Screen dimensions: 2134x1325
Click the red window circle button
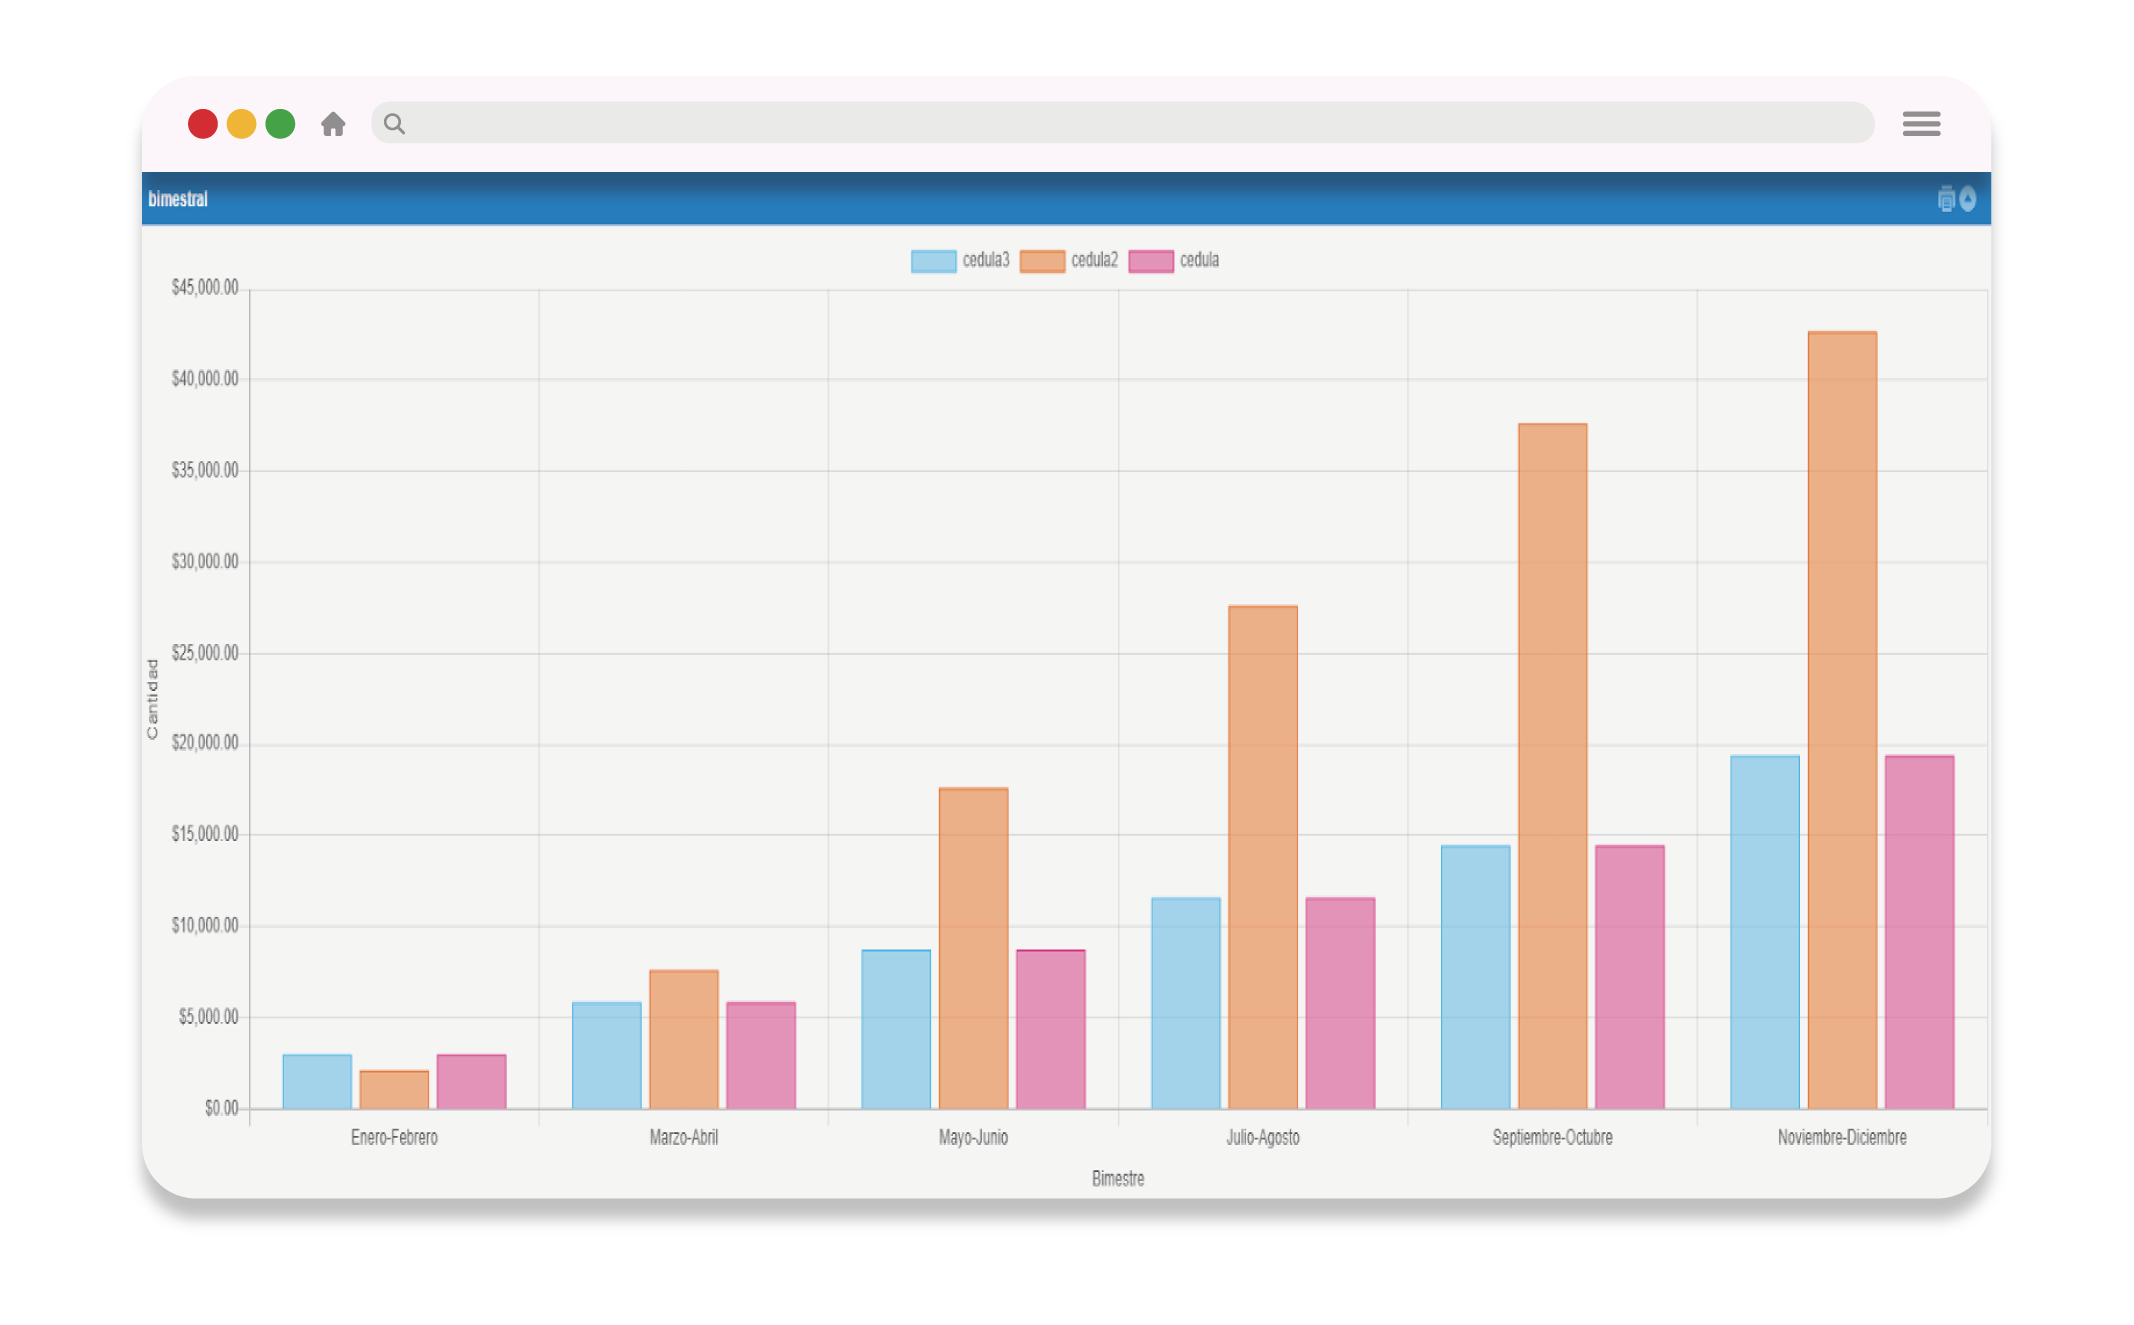tap(203, 124)
